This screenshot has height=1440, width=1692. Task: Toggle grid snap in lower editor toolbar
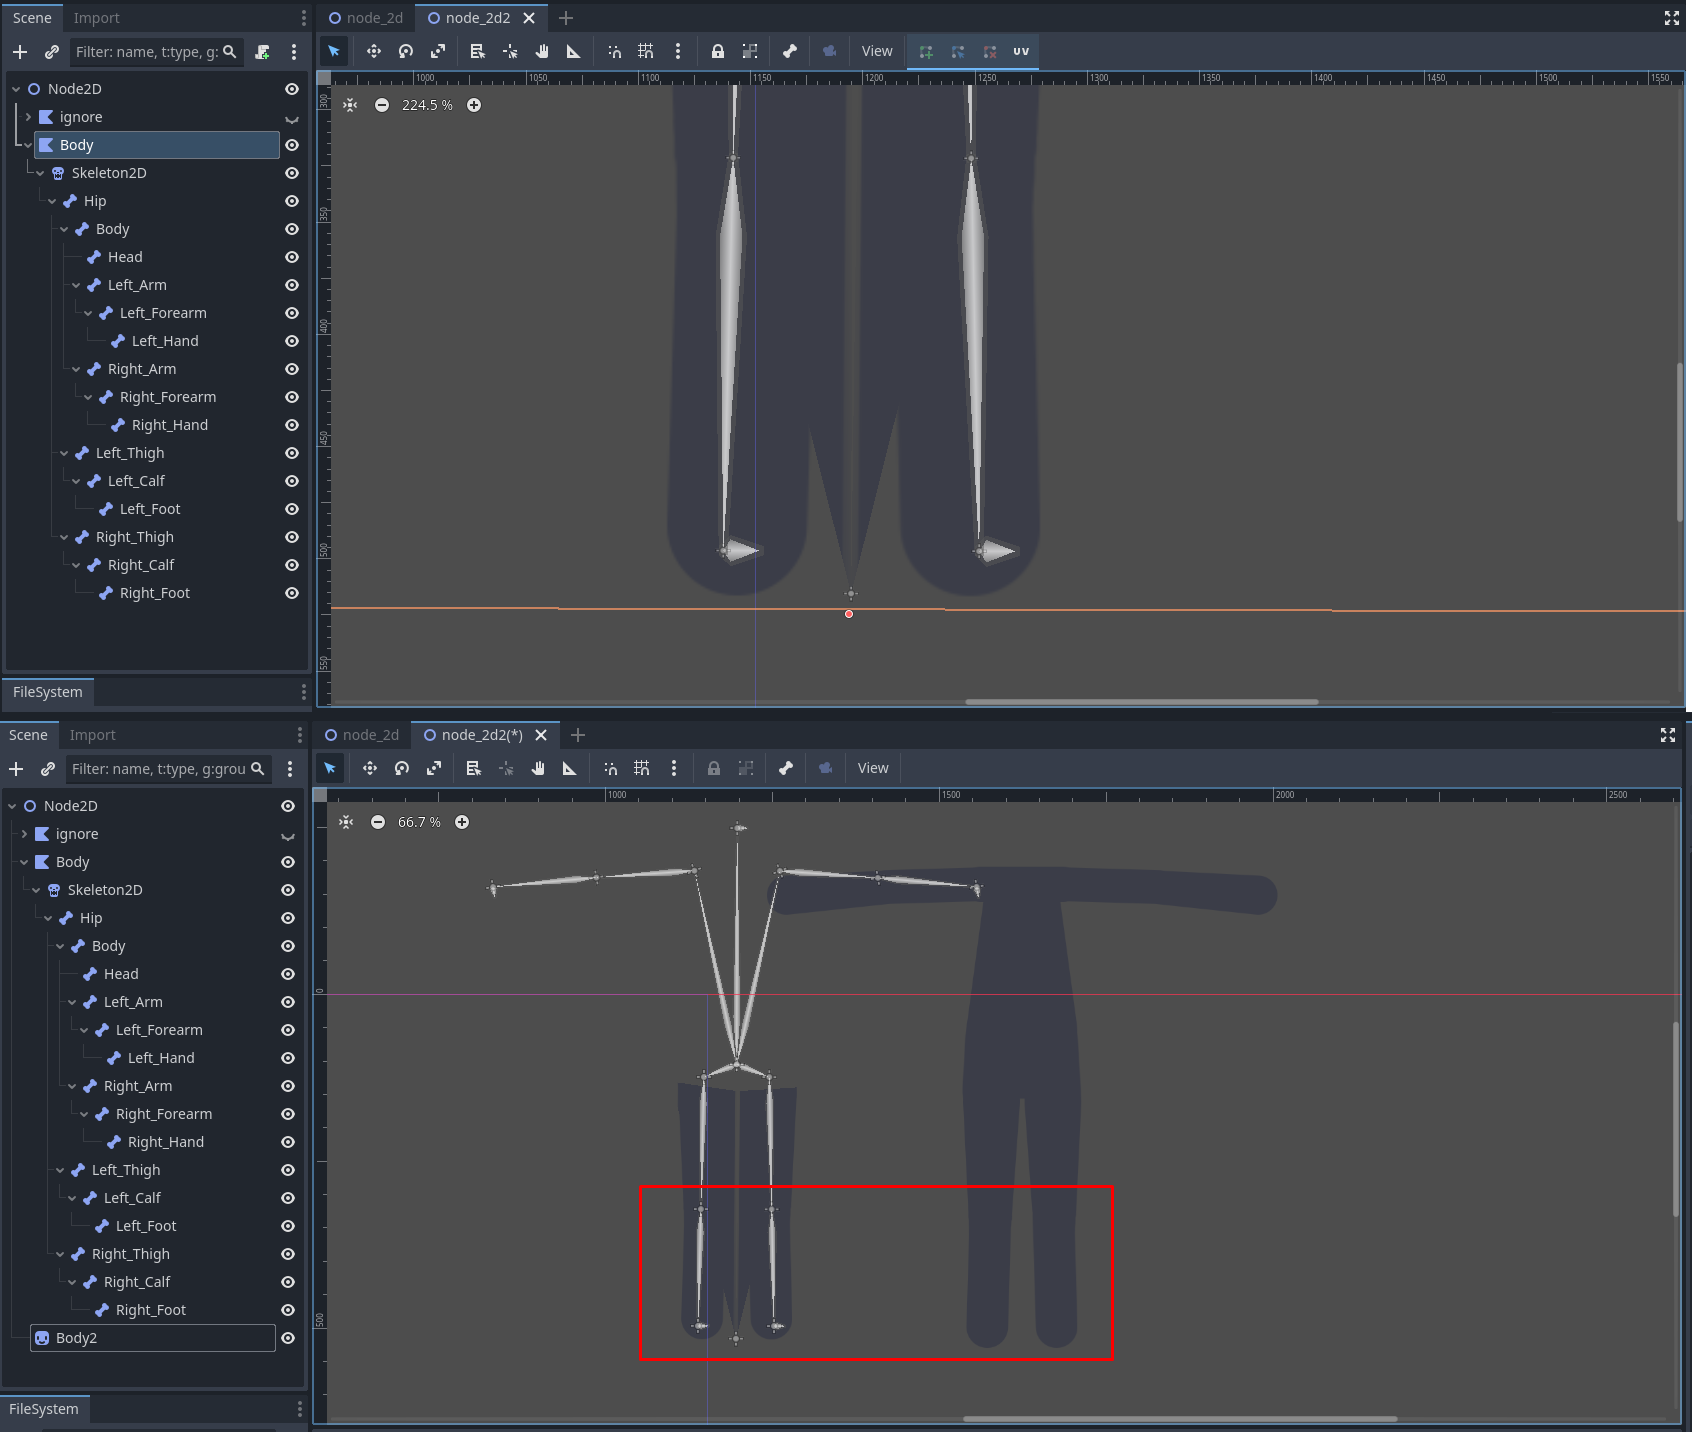pyautogui.click(x=642, y=768)
